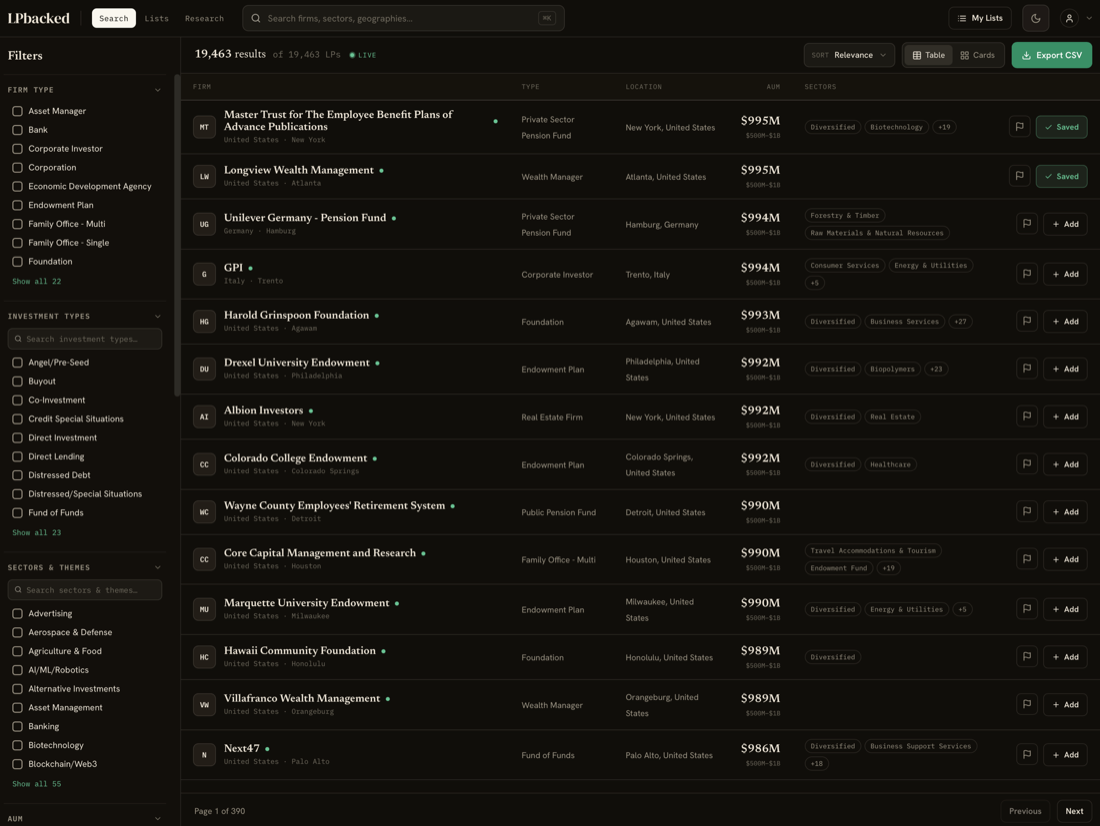Screen dimensions: 1100x826
Task: Collapse the Firm Type filter section
Action: pos(157,90)
